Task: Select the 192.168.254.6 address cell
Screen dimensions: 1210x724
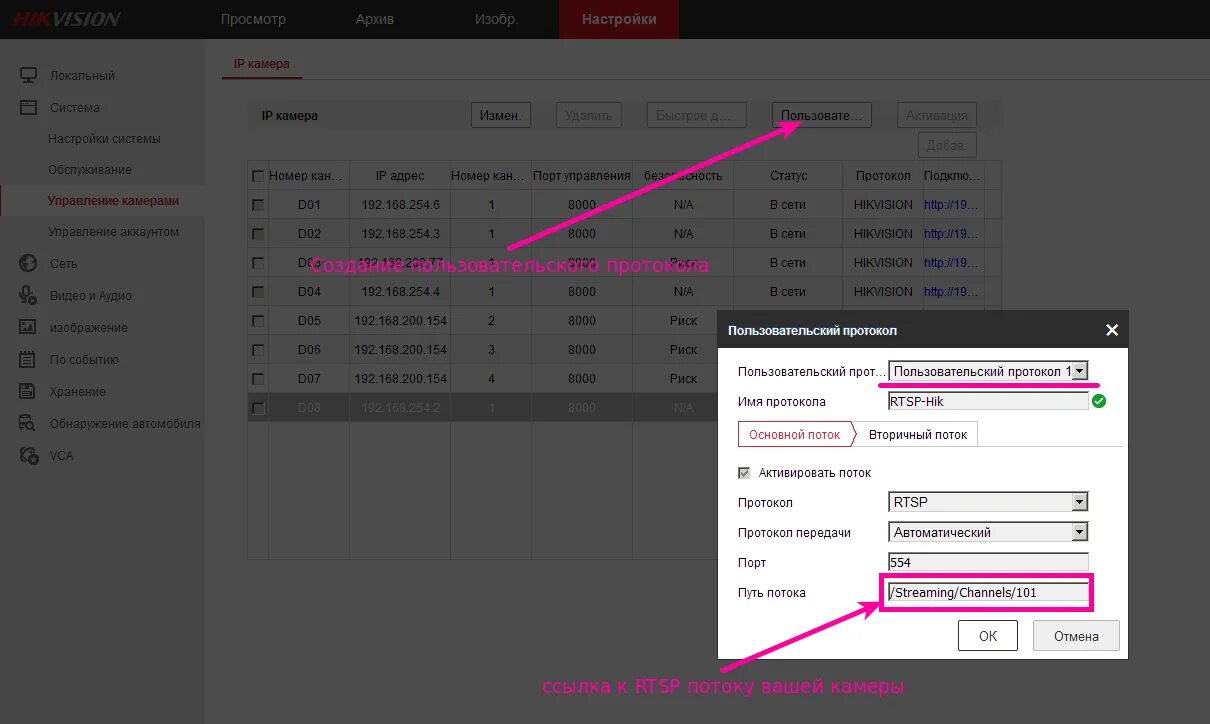Action: (400, 205)
